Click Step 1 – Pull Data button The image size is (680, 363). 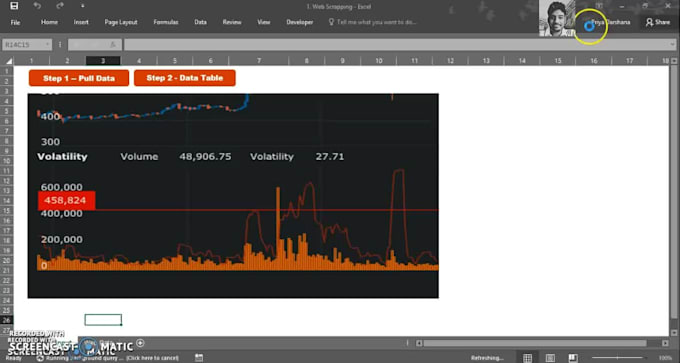pyautogui.click(x=79, y=78)
